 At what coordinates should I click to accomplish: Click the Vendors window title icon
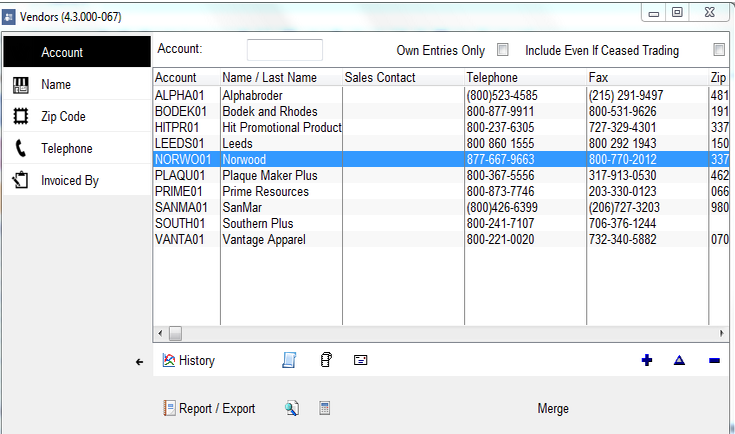[x=8, y=17]
